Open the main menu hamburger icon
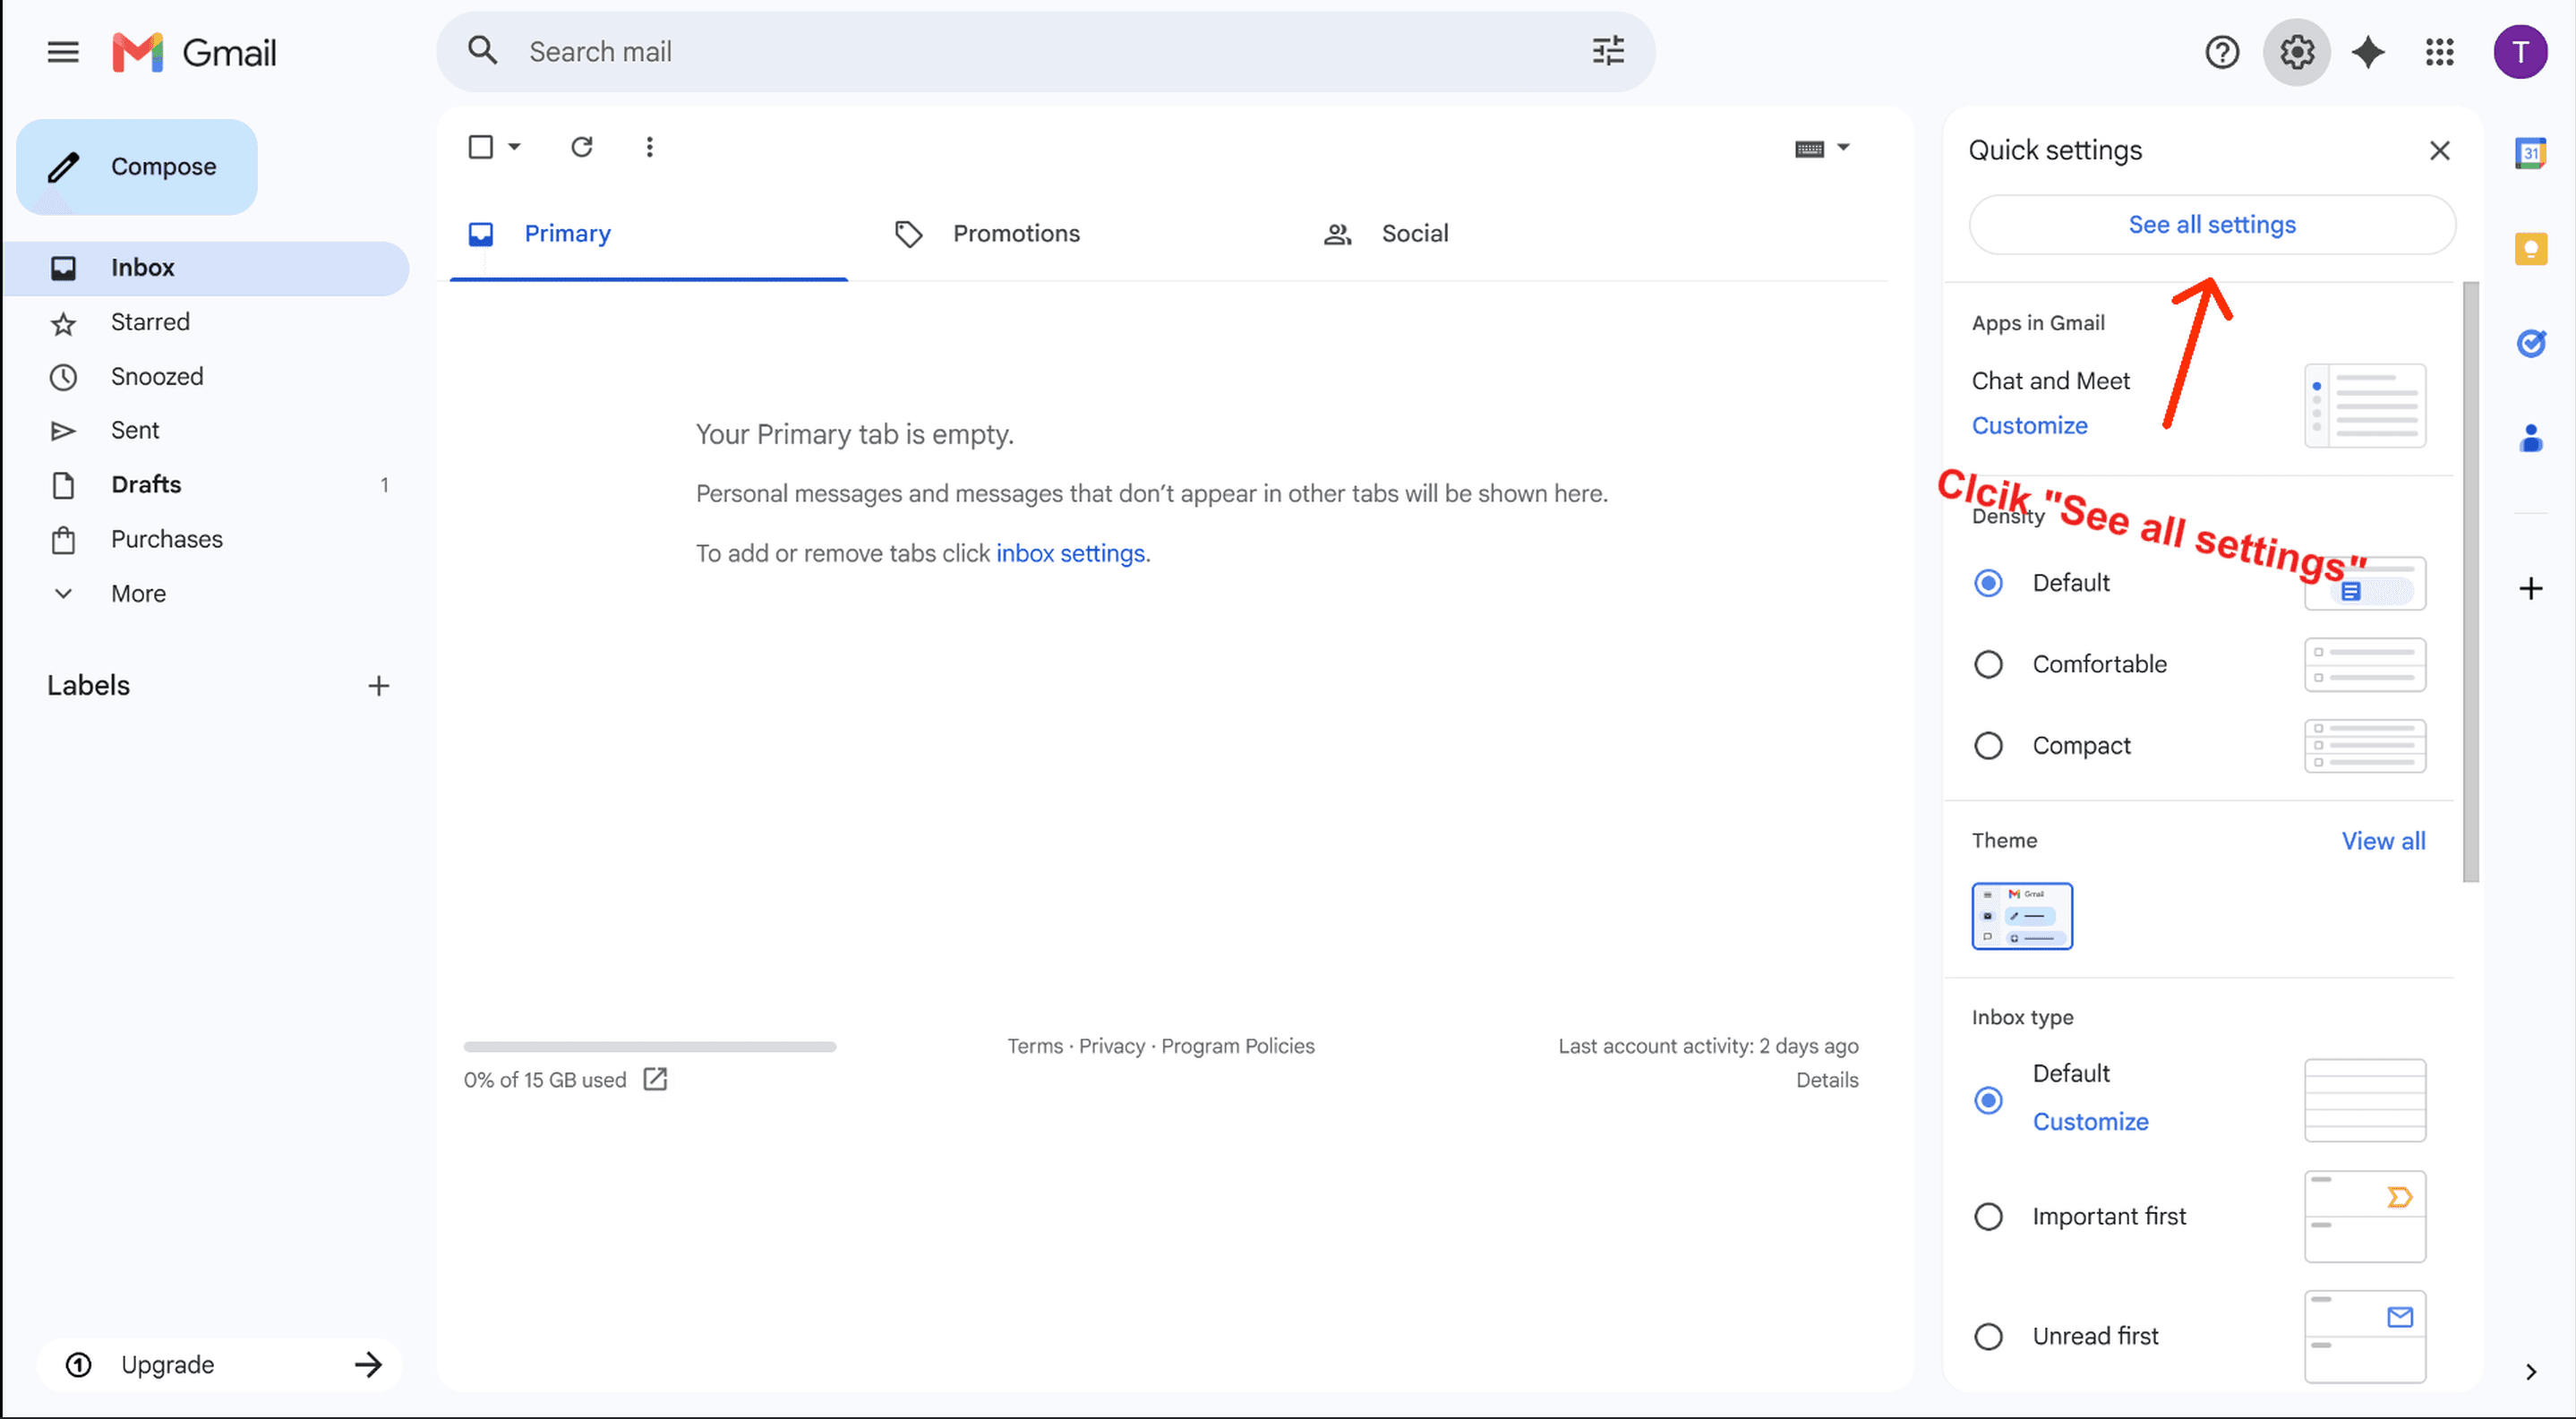 [63, 52]
